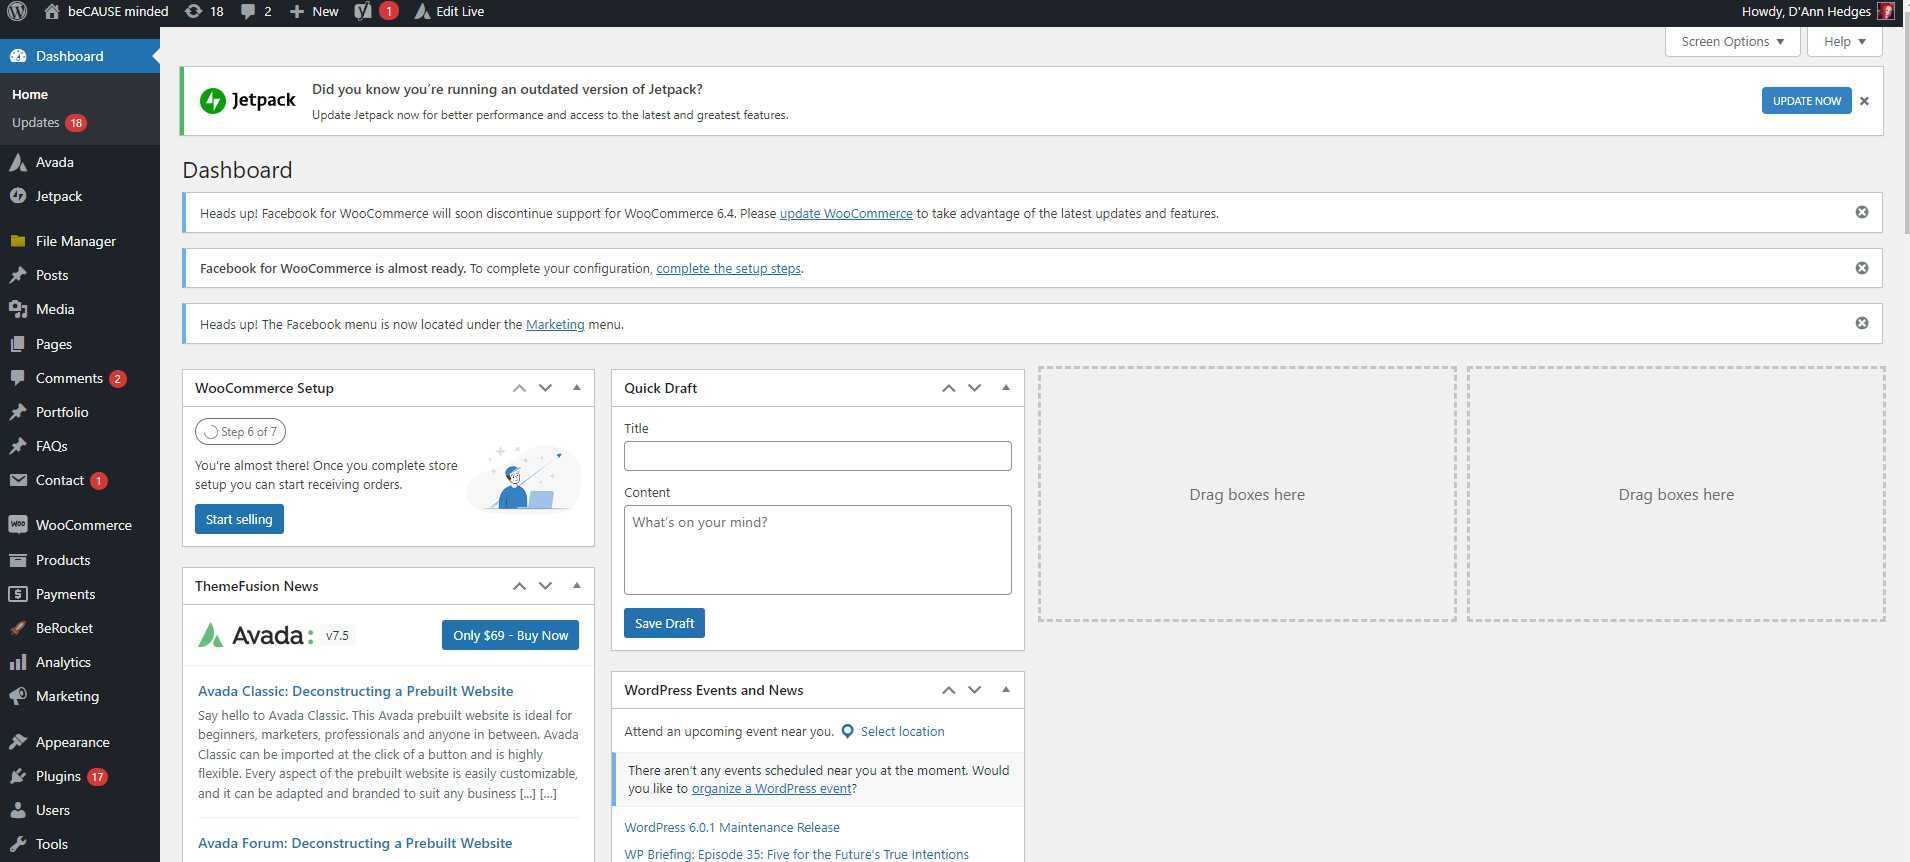Viewport: 1910px width, 862px height.
Task: Open the Appearance menu
Action: click(x=80, y=742)
